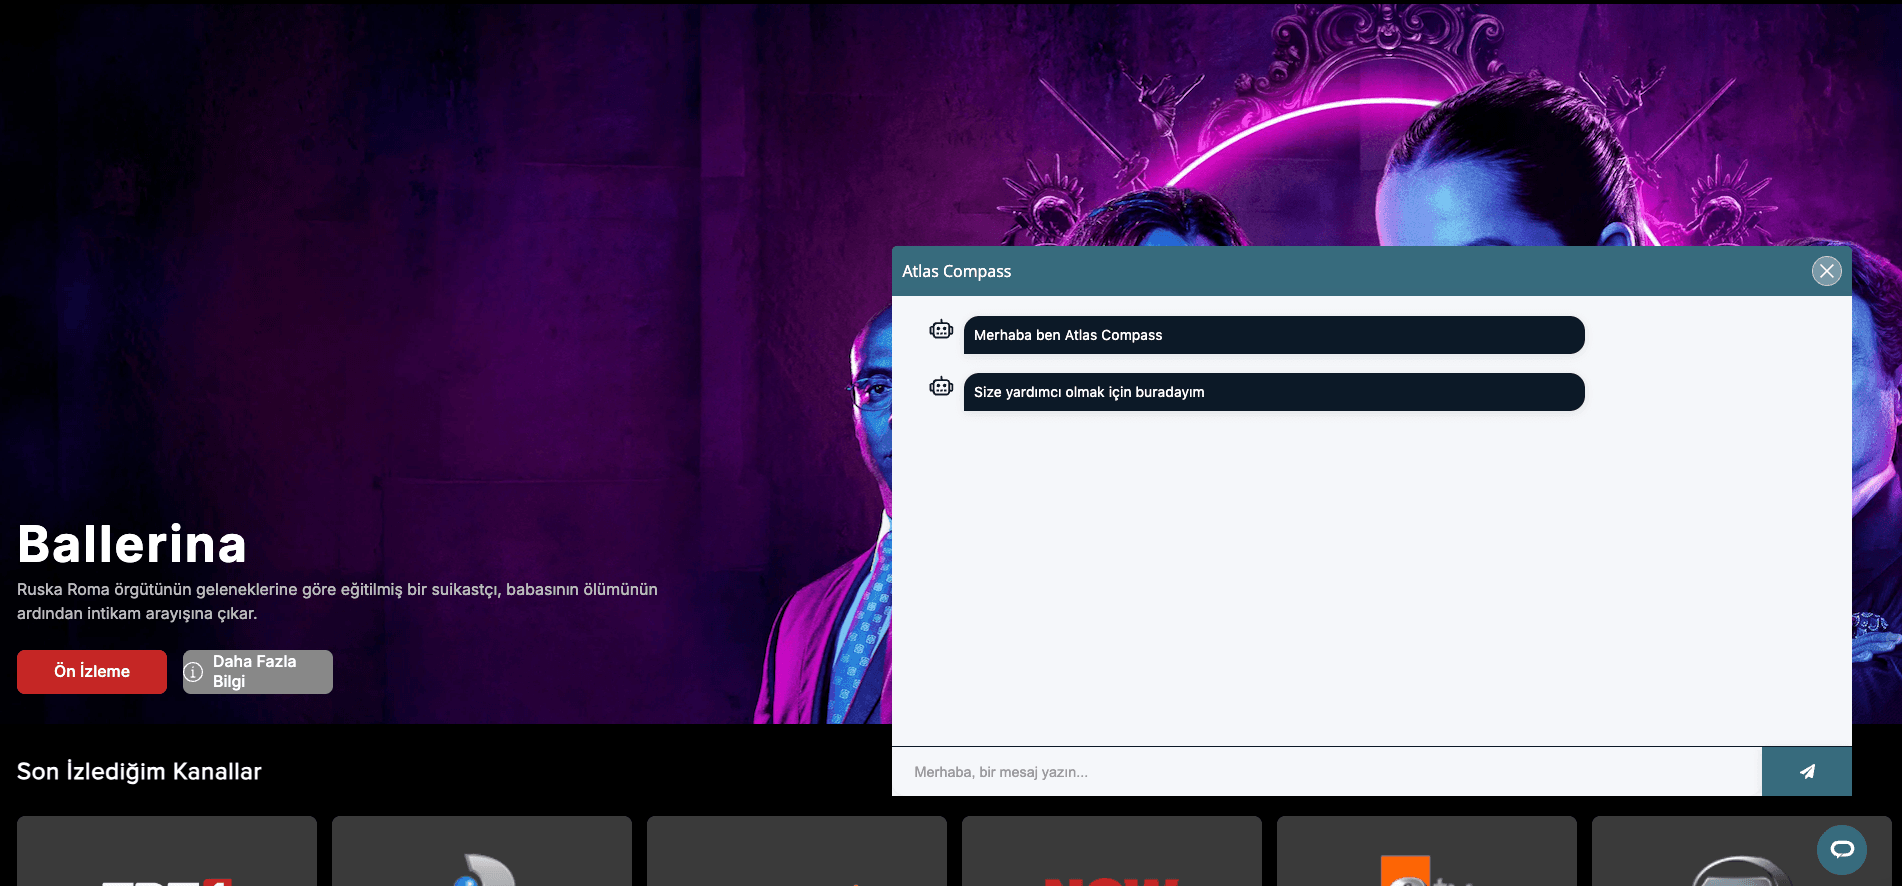Close the Atlas Compass chat window

pos(1826,271)
